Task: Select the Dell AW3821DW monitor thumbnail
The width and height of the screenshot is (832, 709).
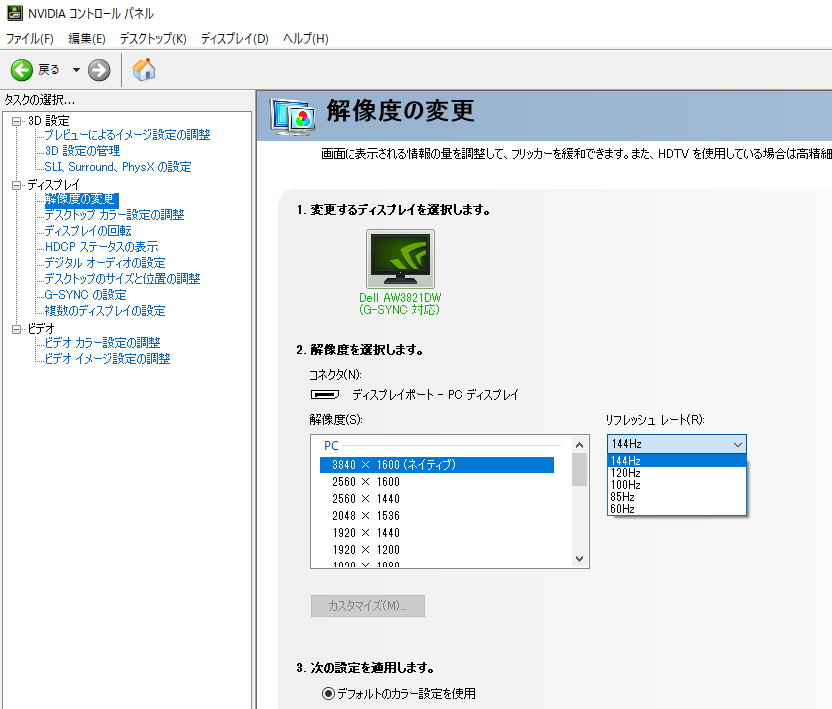Action: pyautogui.click(x=401, y=259)
